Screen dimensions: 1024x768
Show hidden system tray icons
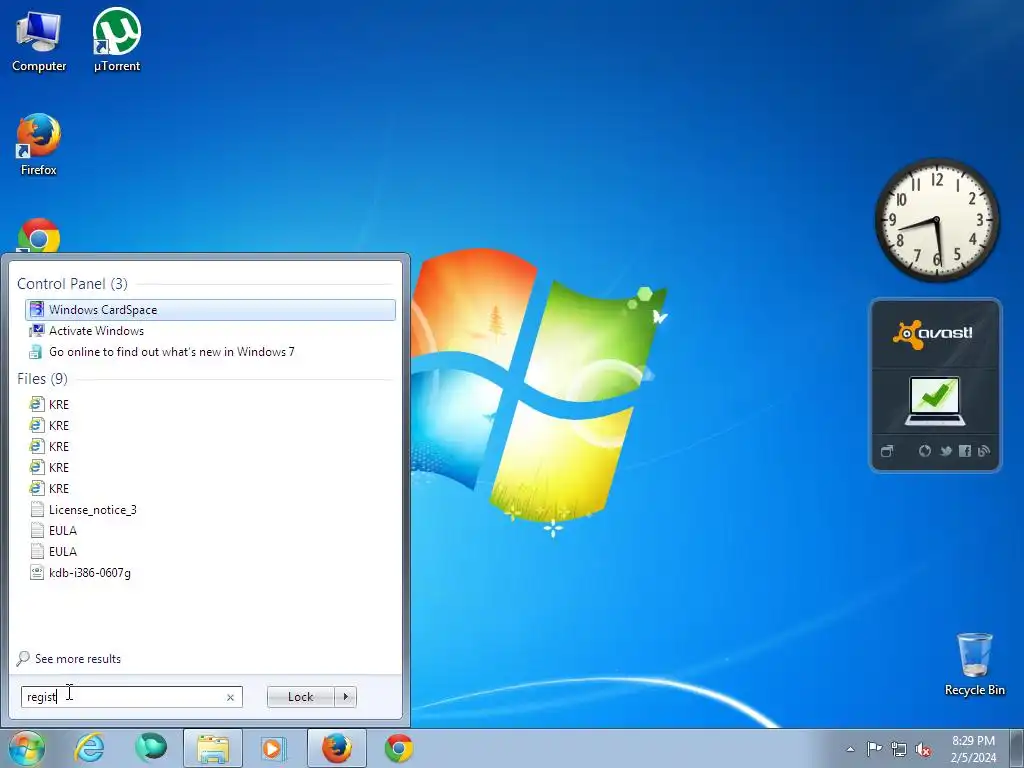[850, 749]
